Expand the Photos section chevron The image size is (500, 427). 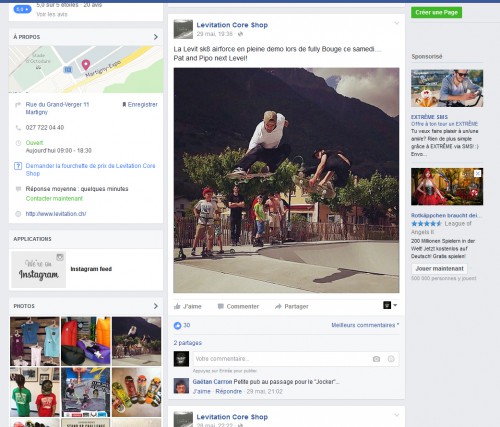(x=156, y=306)
